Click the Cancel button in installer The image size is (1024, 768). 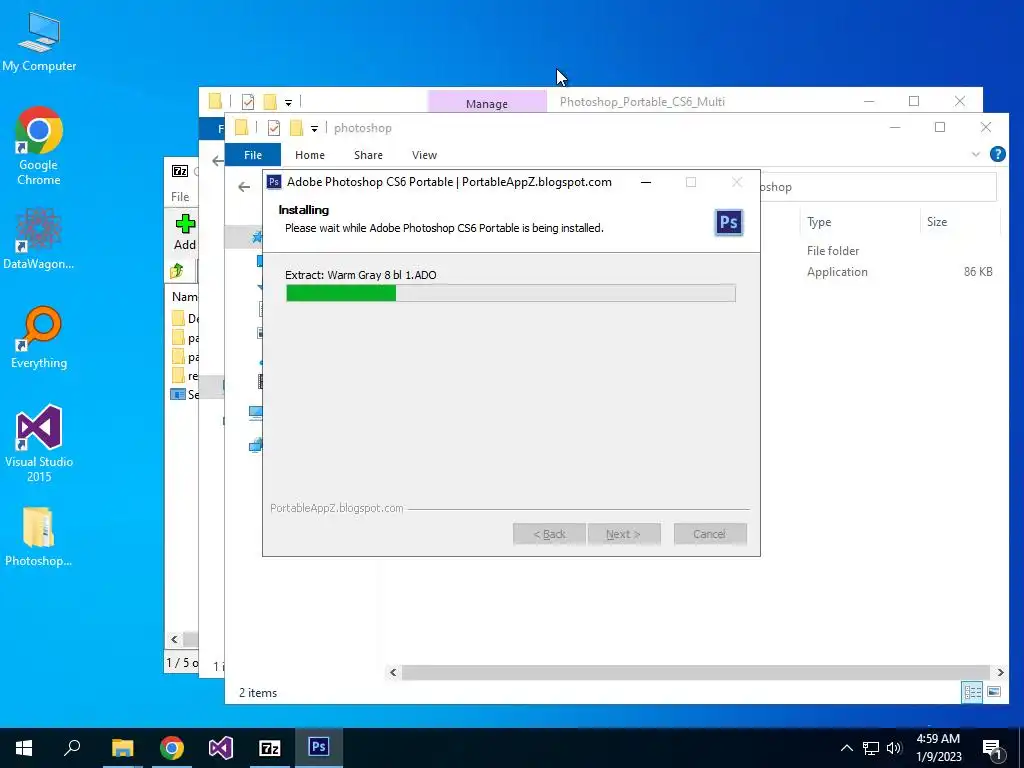pyautogui.click(x=710, y=534)
